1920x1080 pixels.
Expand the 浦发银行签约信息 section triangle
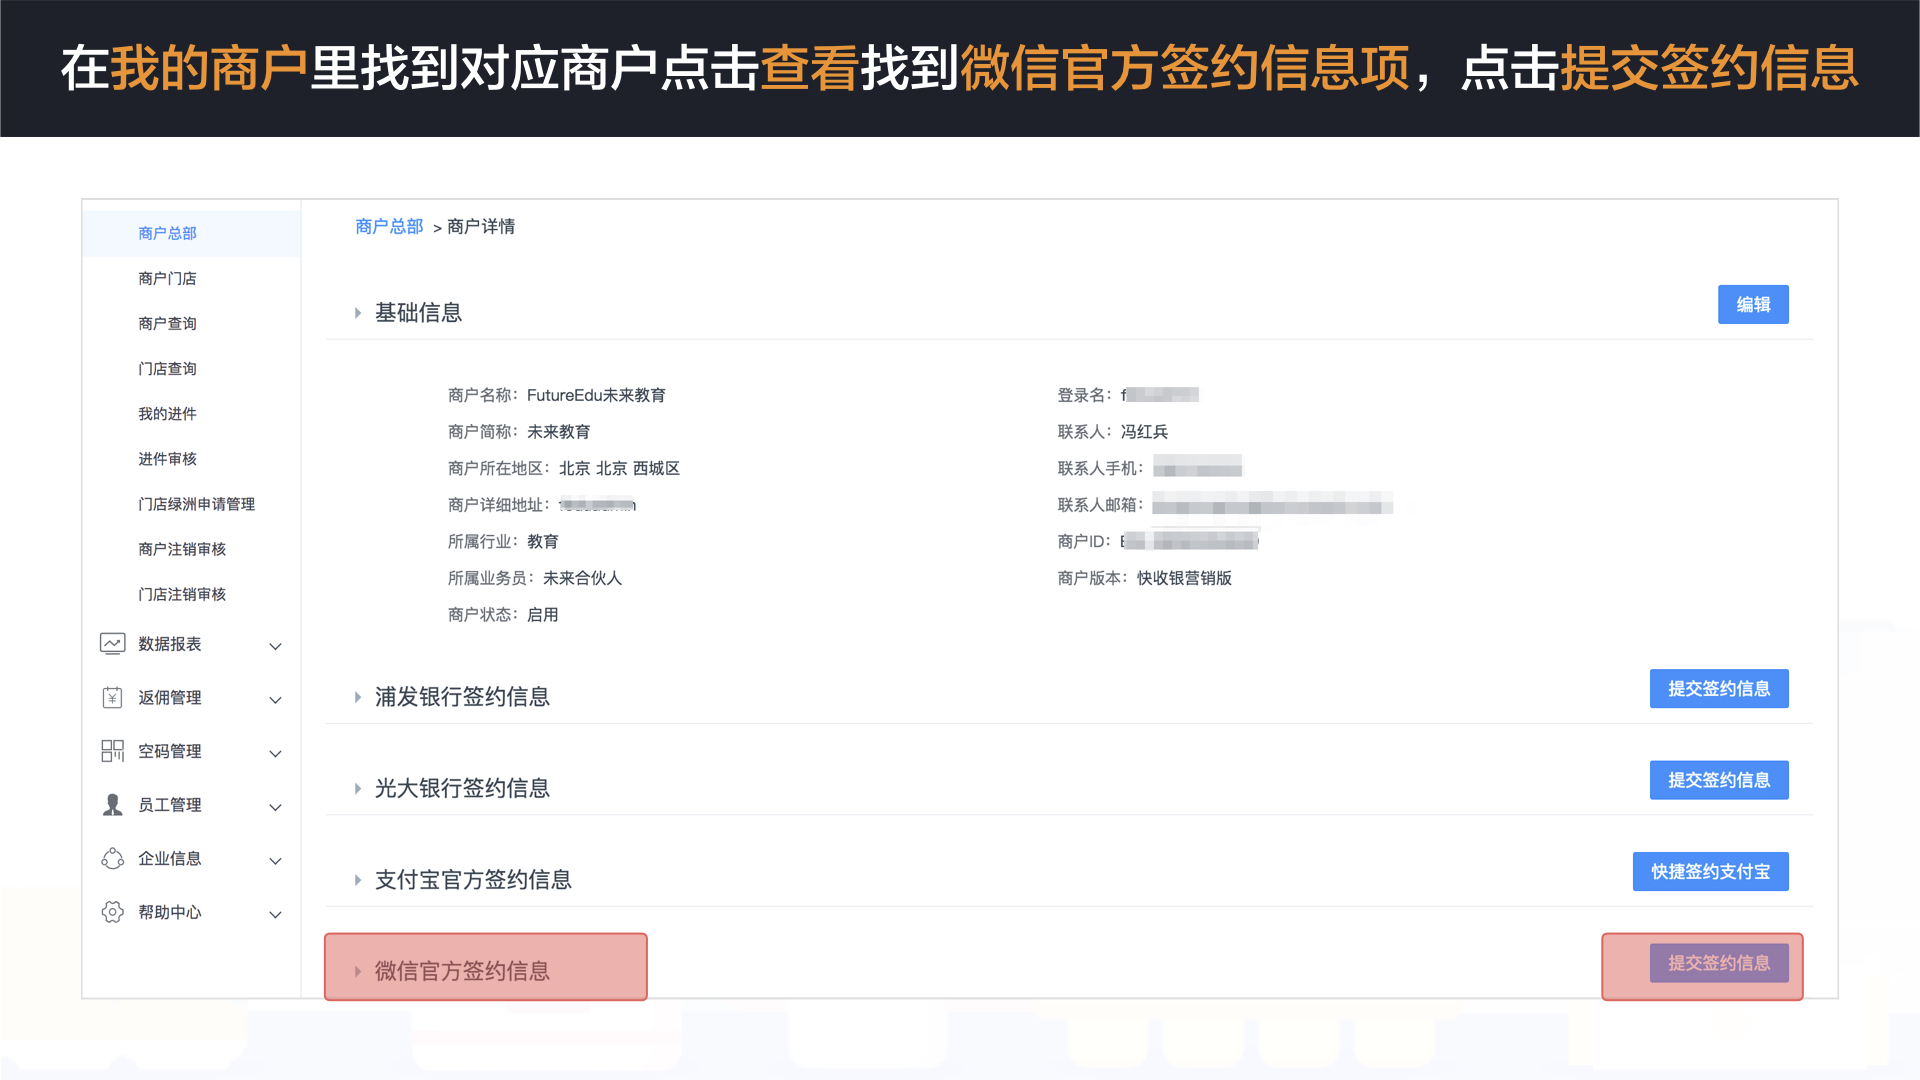pyautogui.click(x=357, y=697)
